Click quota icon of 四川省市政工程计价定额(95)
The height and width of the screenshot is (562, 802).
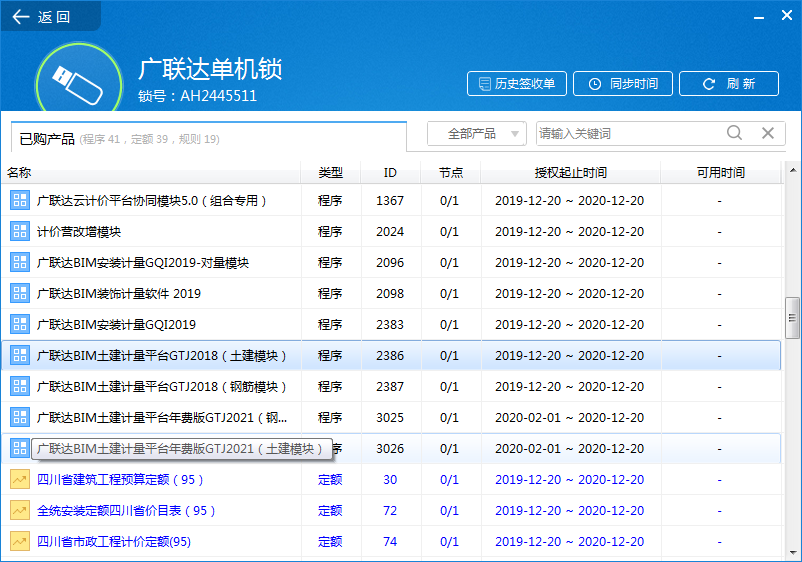pyautogui.click(x=20, y=542)
